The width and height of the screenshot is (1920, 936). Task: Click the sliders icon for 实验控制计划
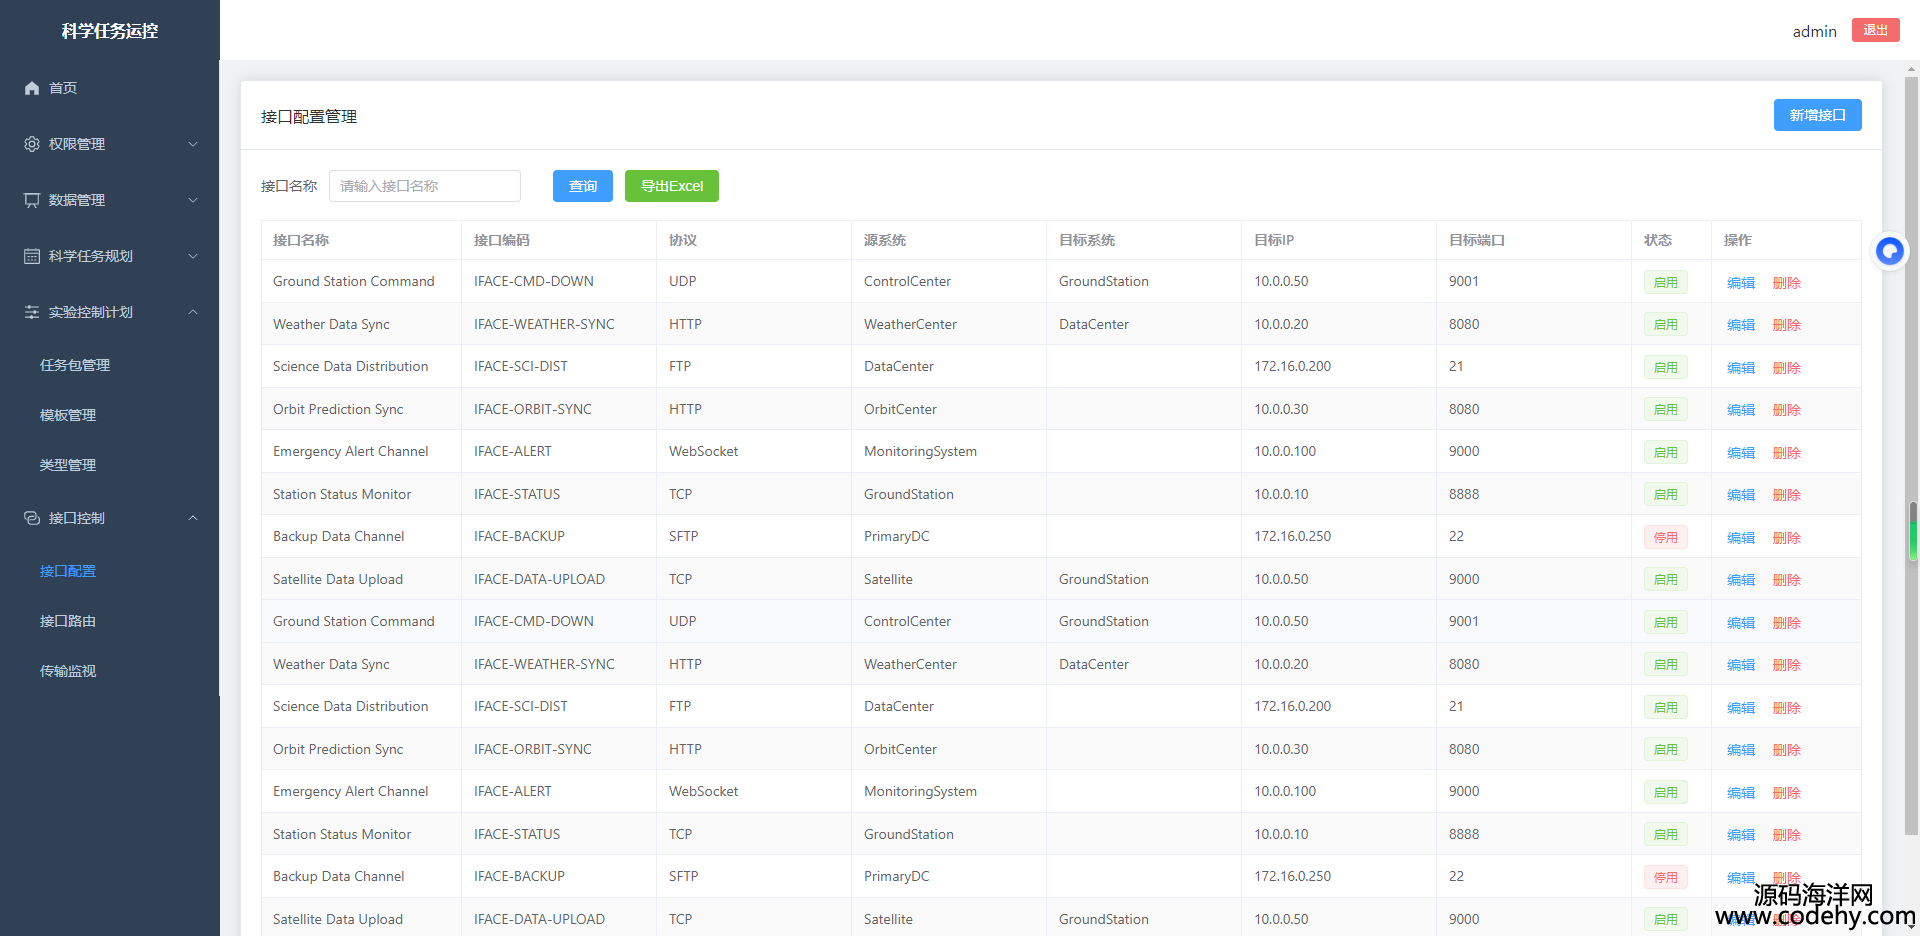point(32,312)
